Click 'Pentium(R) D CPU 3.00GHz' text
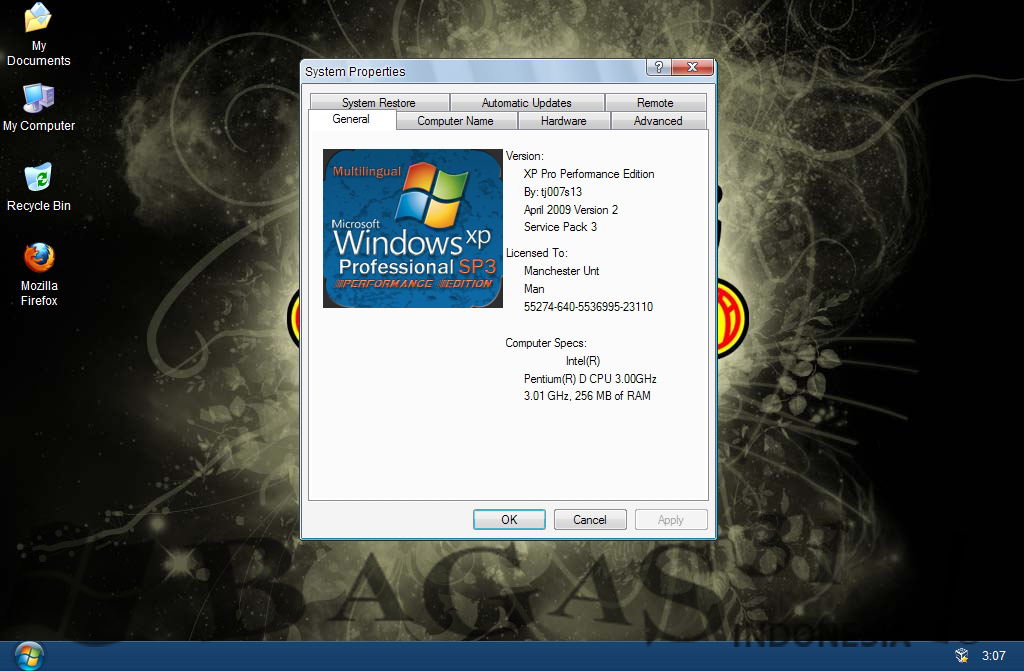 click(590, 379)
